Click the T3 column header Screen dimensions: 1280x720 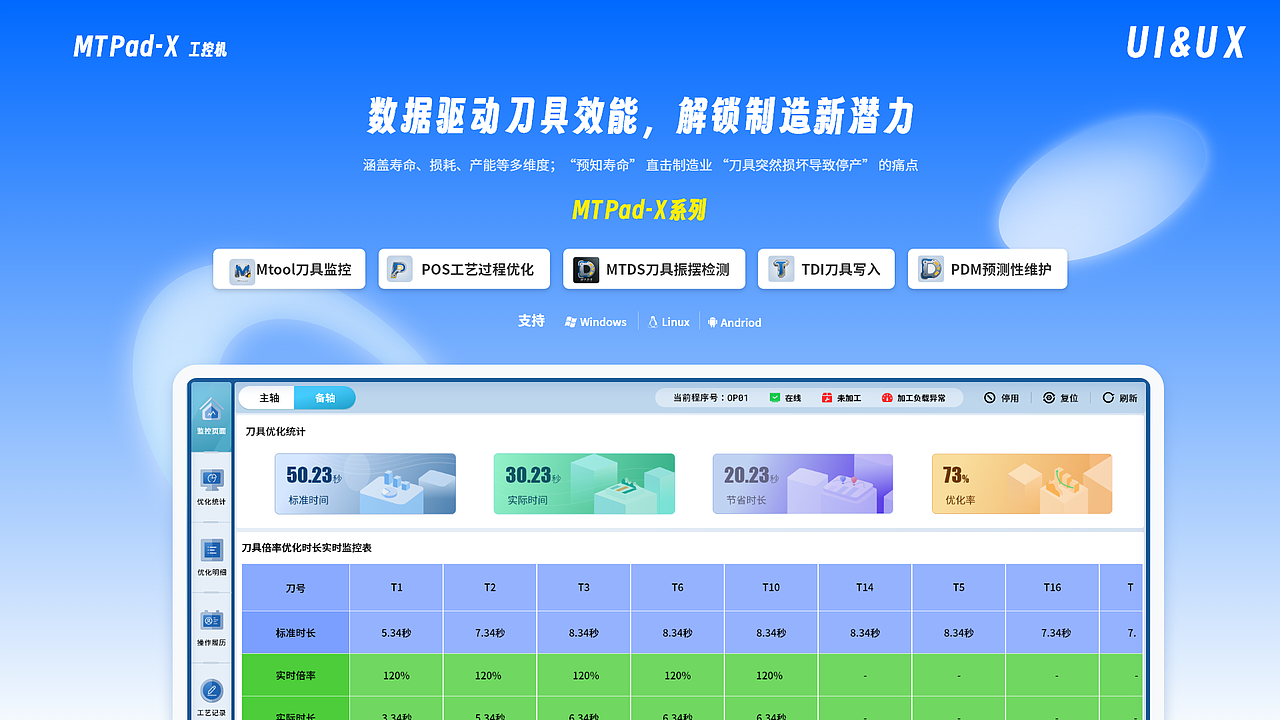[x=584, y=587]
